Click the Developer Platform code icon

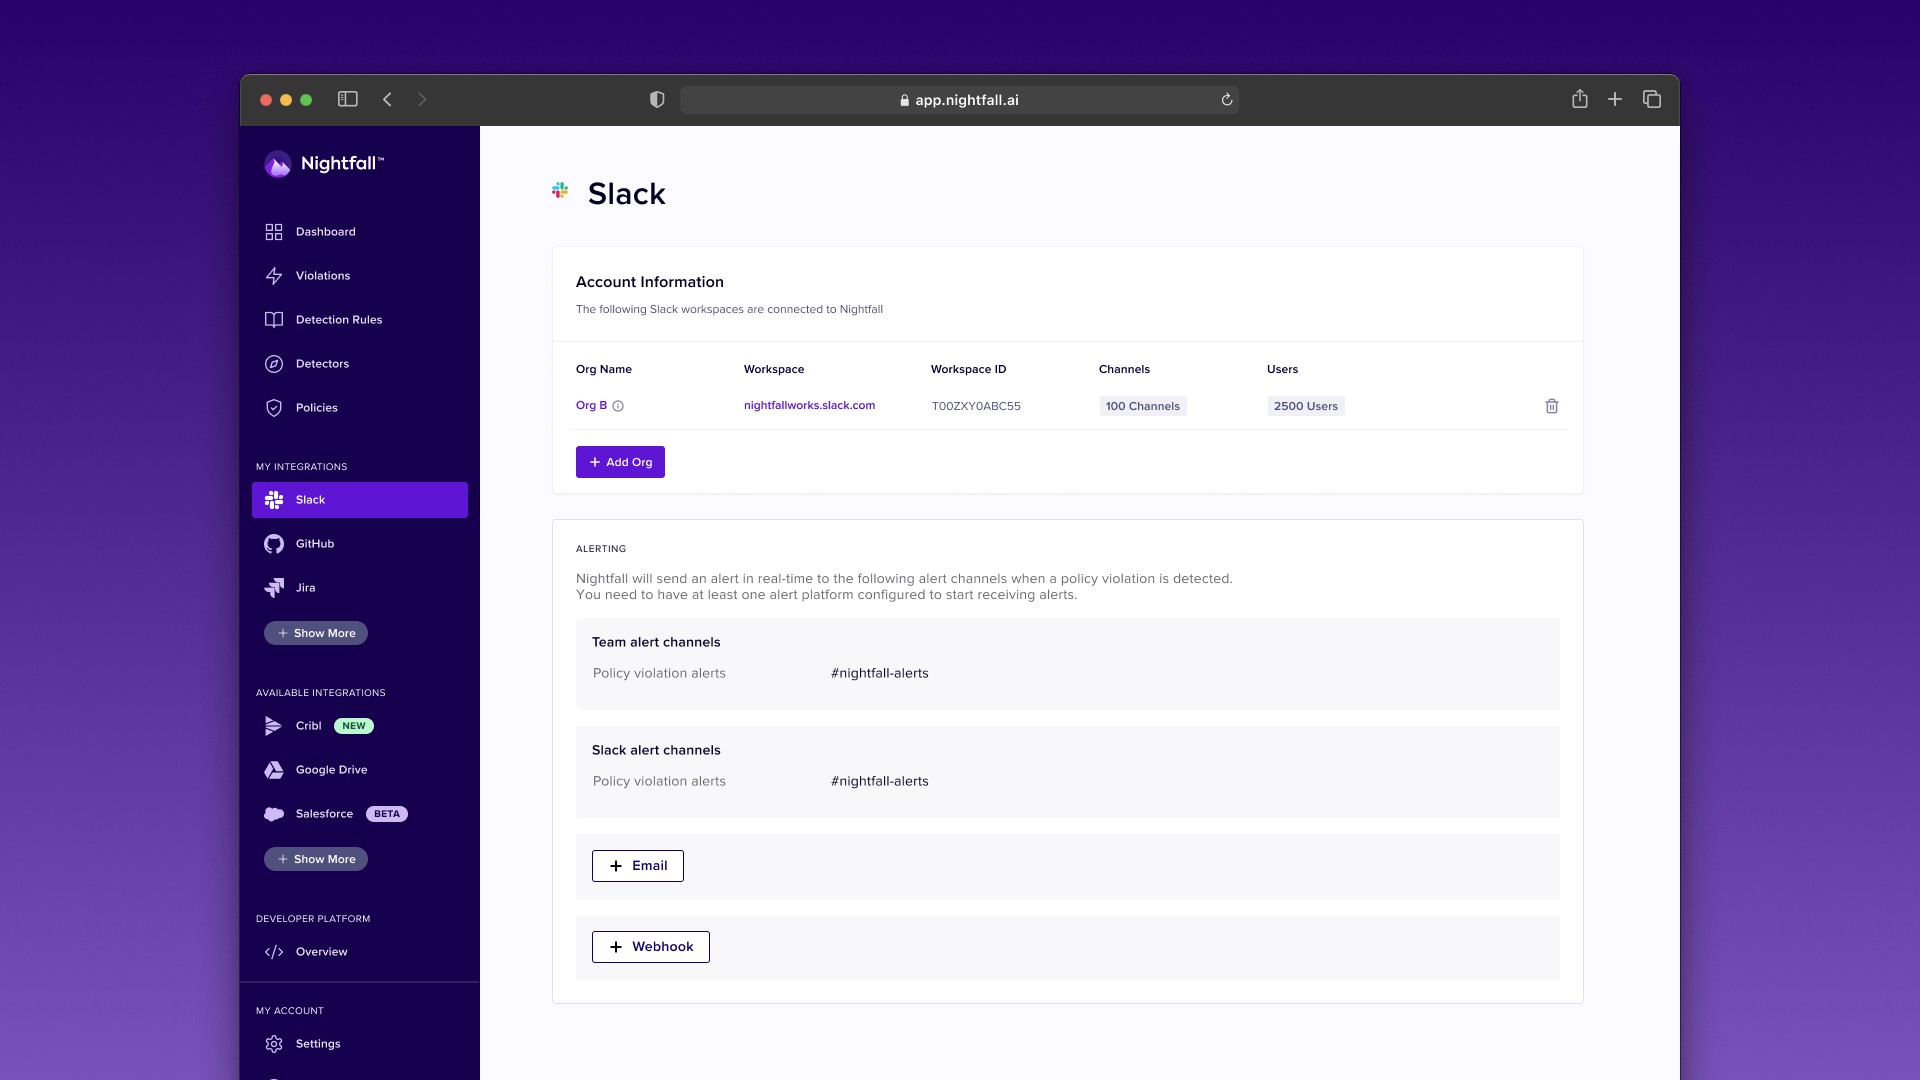pyautogui.click(x=274, y=952)
